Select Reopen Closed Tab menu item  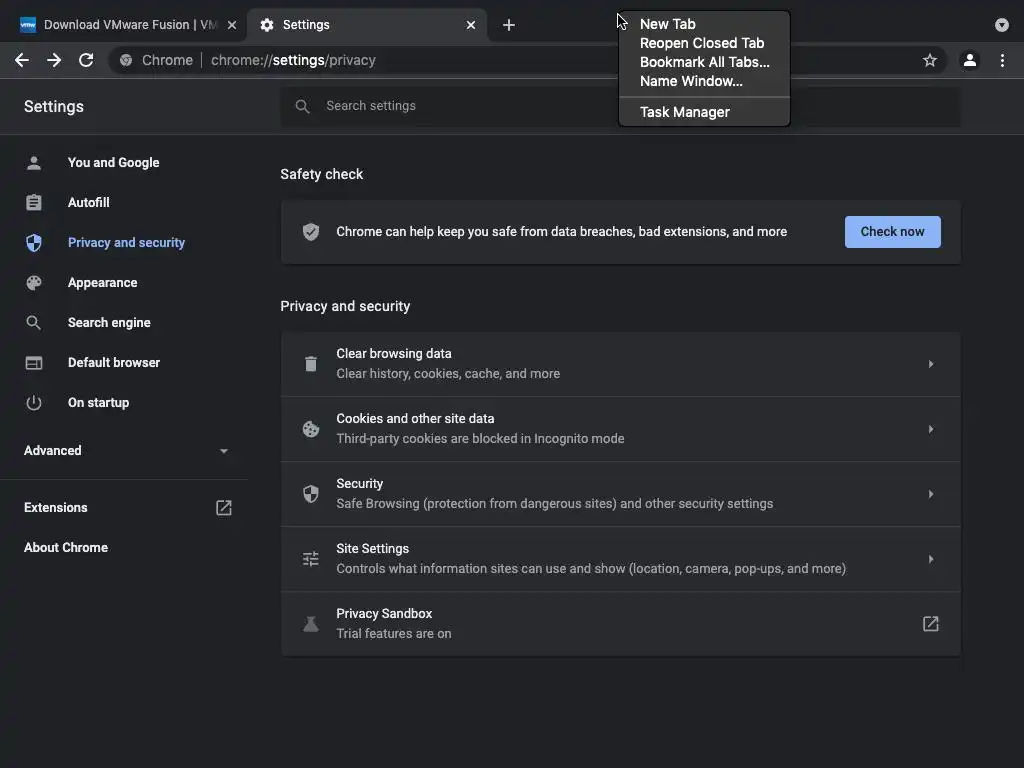pyautogui.click(x=702, y=43)
